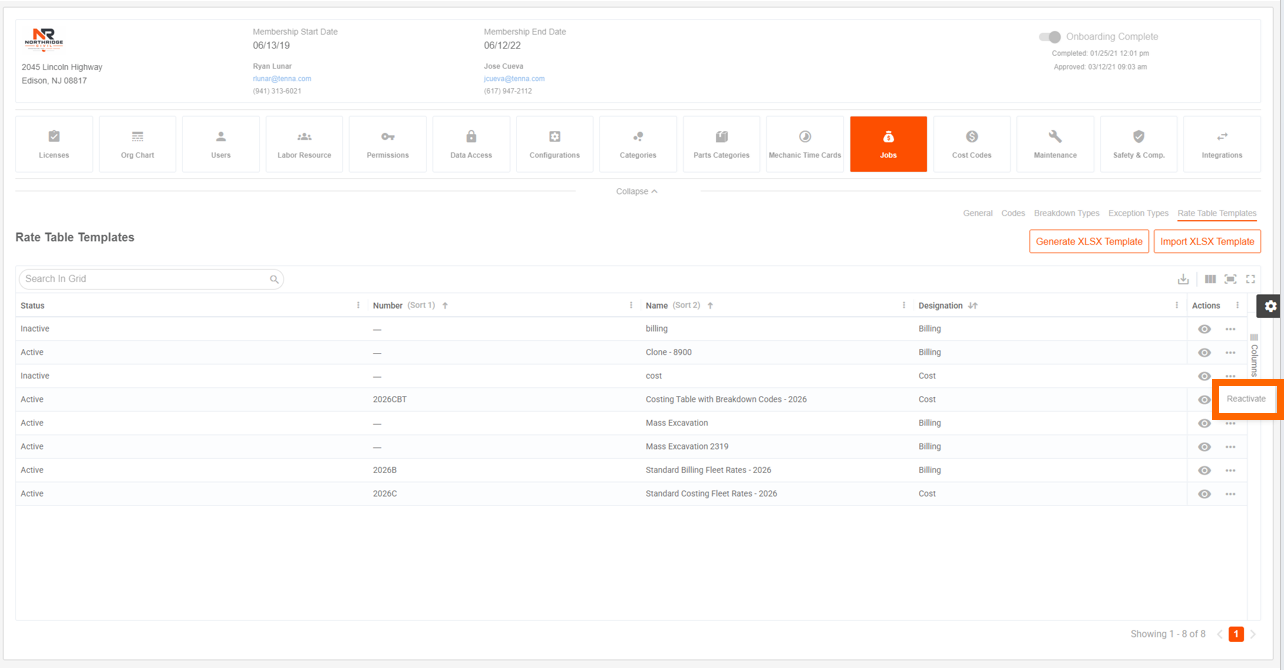Image resolution: width=1284 pixels, height=670 pixels.
Task: Click the grid columns layout icon
Action: pyautogui.click(x=1210, y=279)
